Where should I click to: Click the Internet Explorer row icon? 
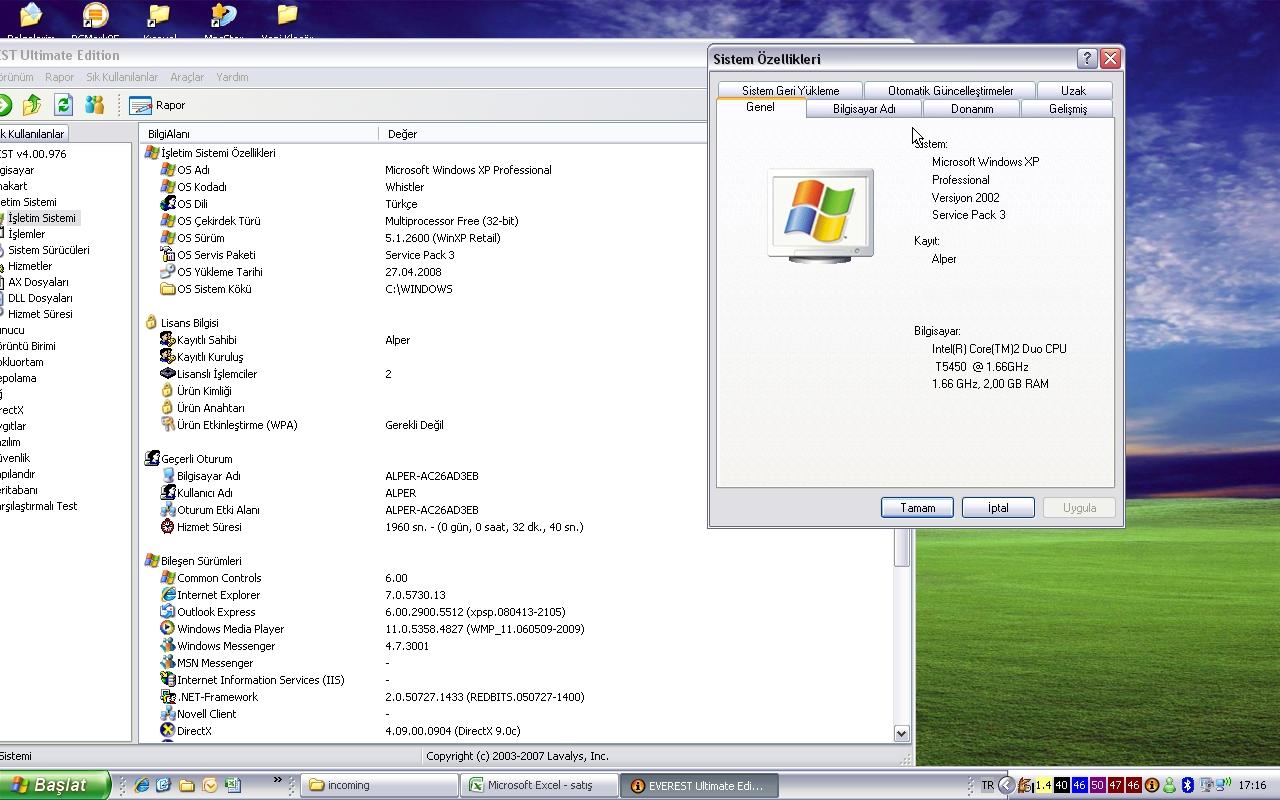(168, 595)
